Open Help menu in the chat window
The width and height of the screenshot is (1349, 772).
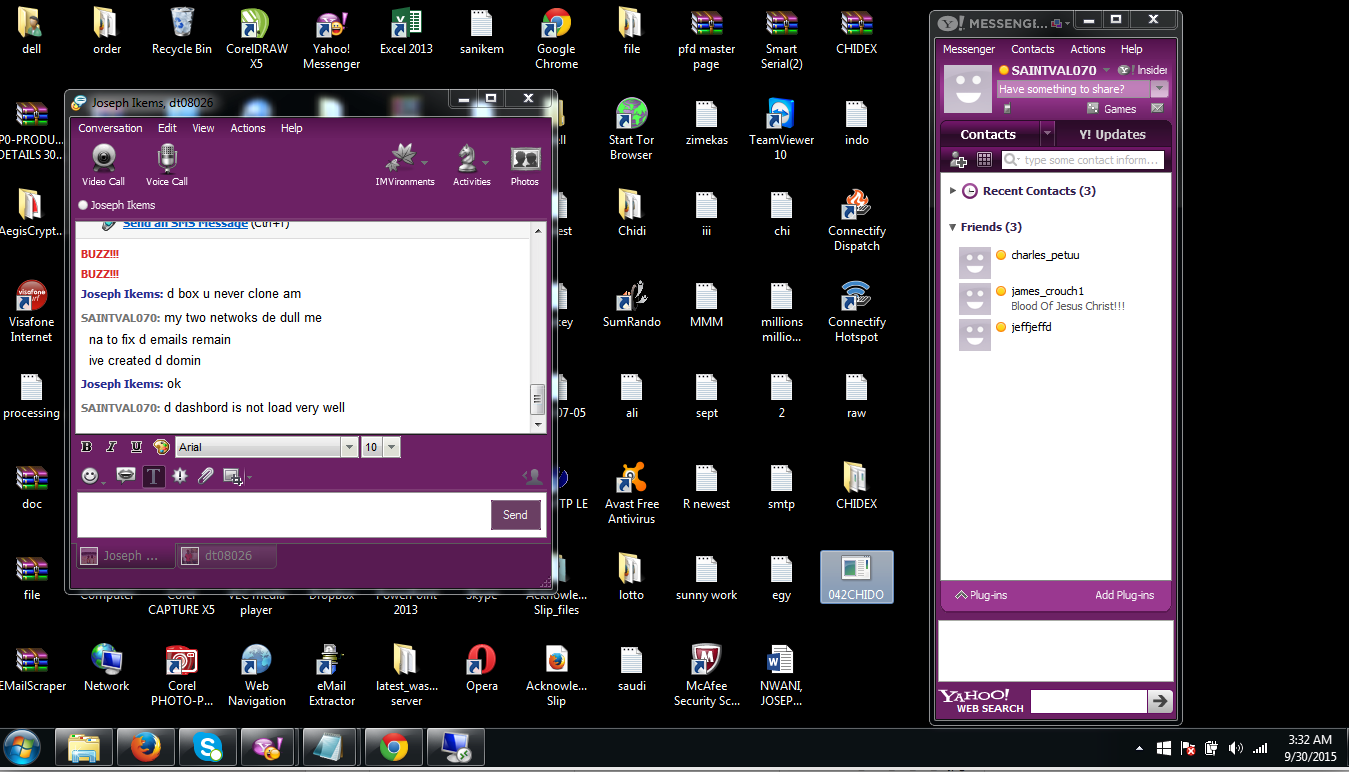coord(291,128)
